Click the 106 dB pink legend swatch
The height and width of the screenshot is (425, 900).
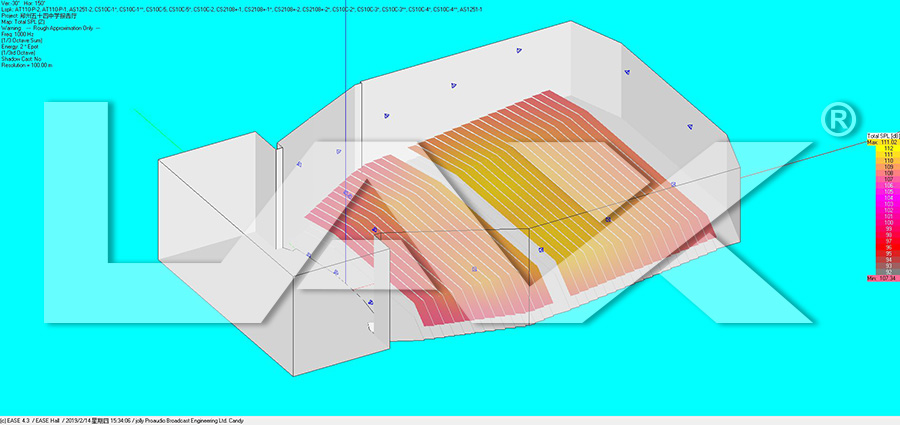click(887, 185)
